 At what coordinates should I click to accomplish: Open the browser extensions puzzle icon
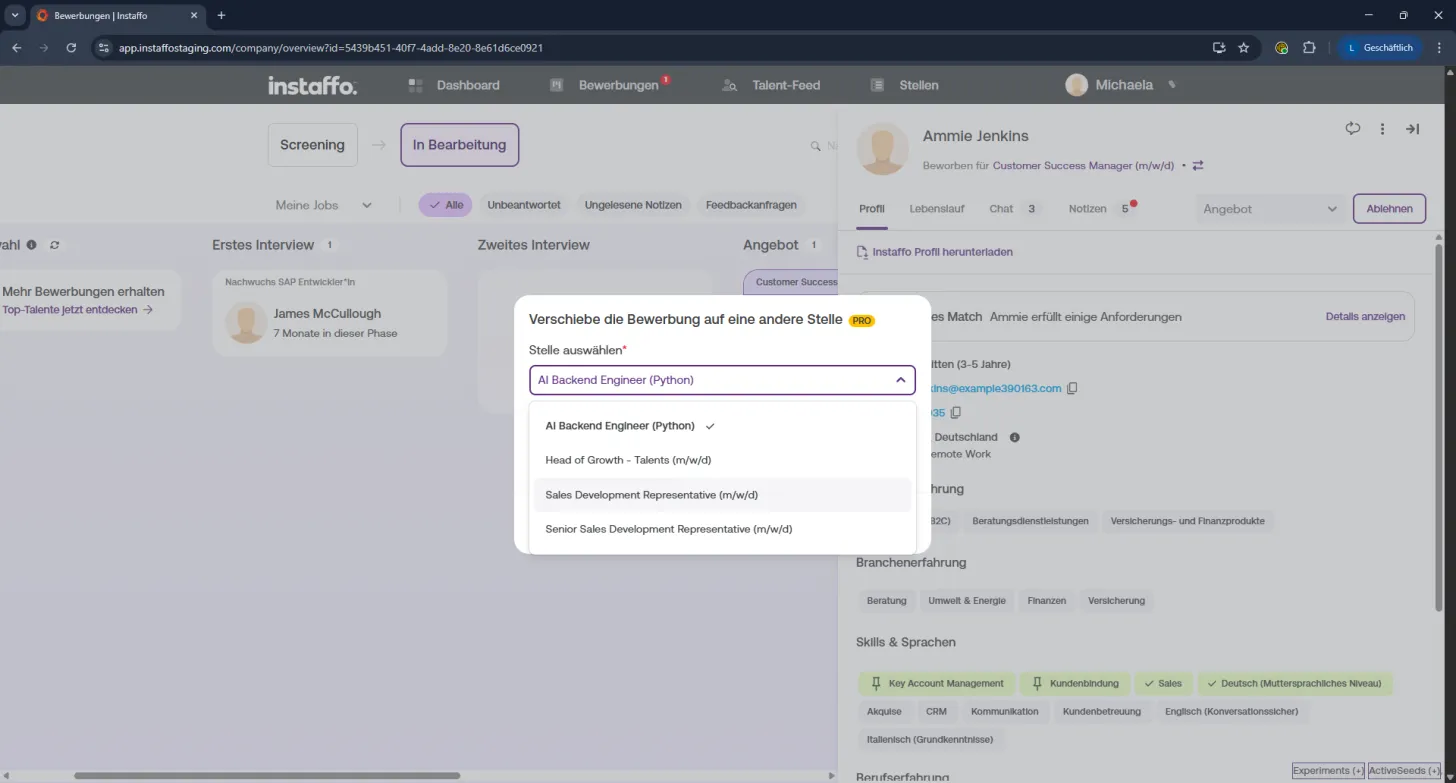click(x=1309, y=47)
